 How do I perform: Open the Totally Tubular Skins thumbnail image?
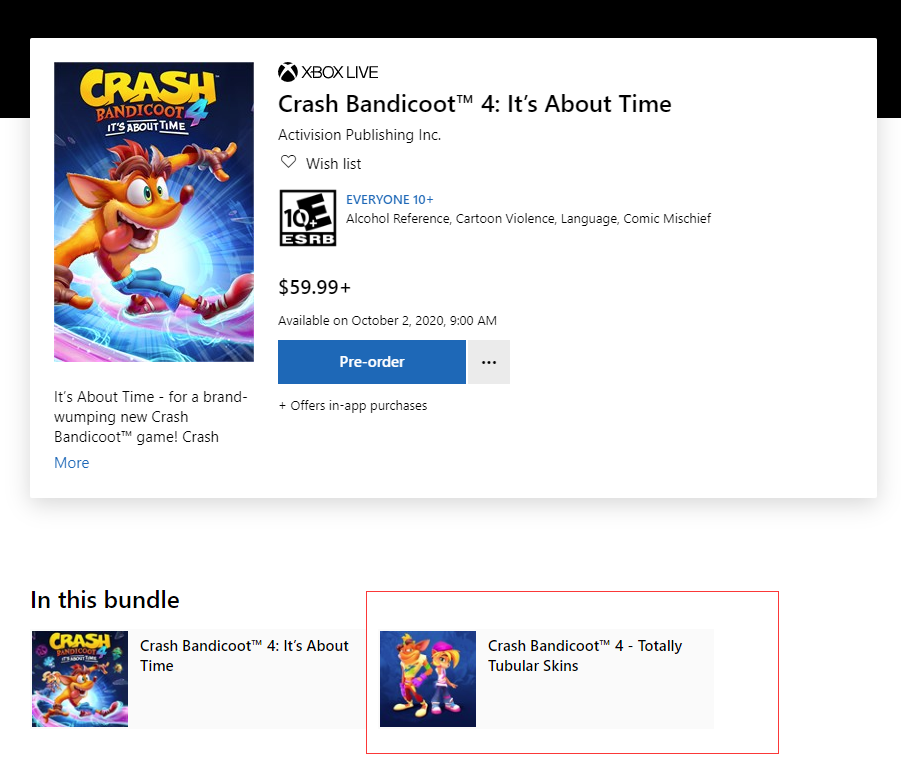(x=428, y=679)
